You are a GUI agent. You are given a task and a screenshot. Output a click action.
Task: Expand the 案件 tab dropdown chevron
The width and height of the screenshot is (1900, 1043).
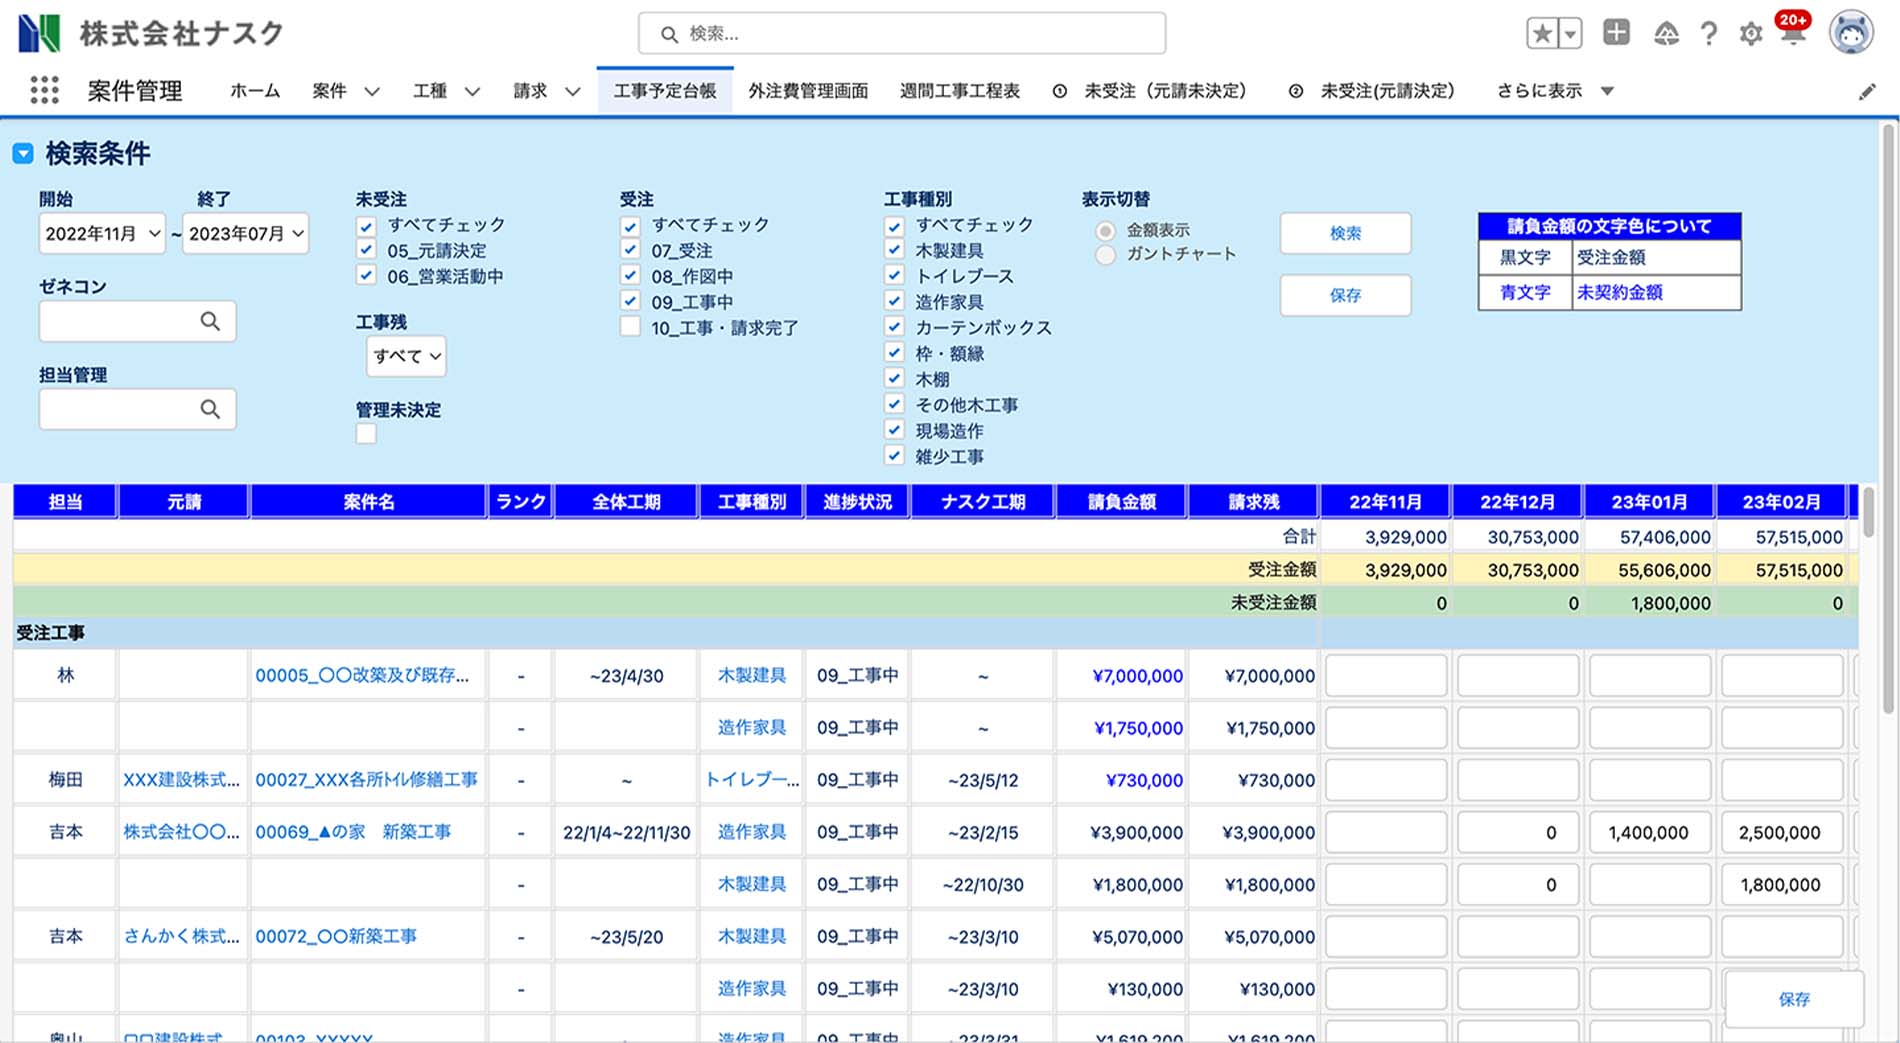pyautogui.click(x=372, y=92)
